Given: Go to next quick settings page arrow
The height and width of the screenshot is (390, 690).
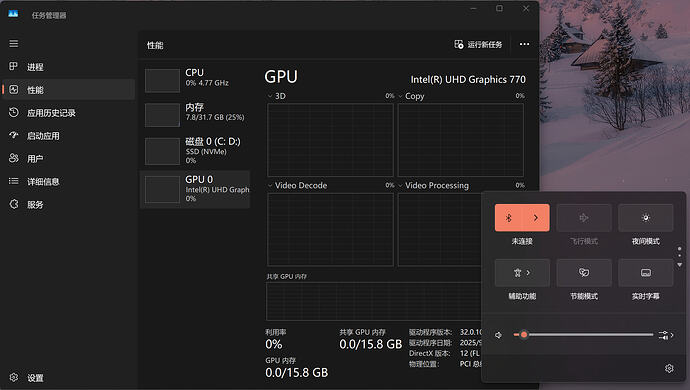Looking at the screenshot, I should pyautogui.click(x=679, y=265).
